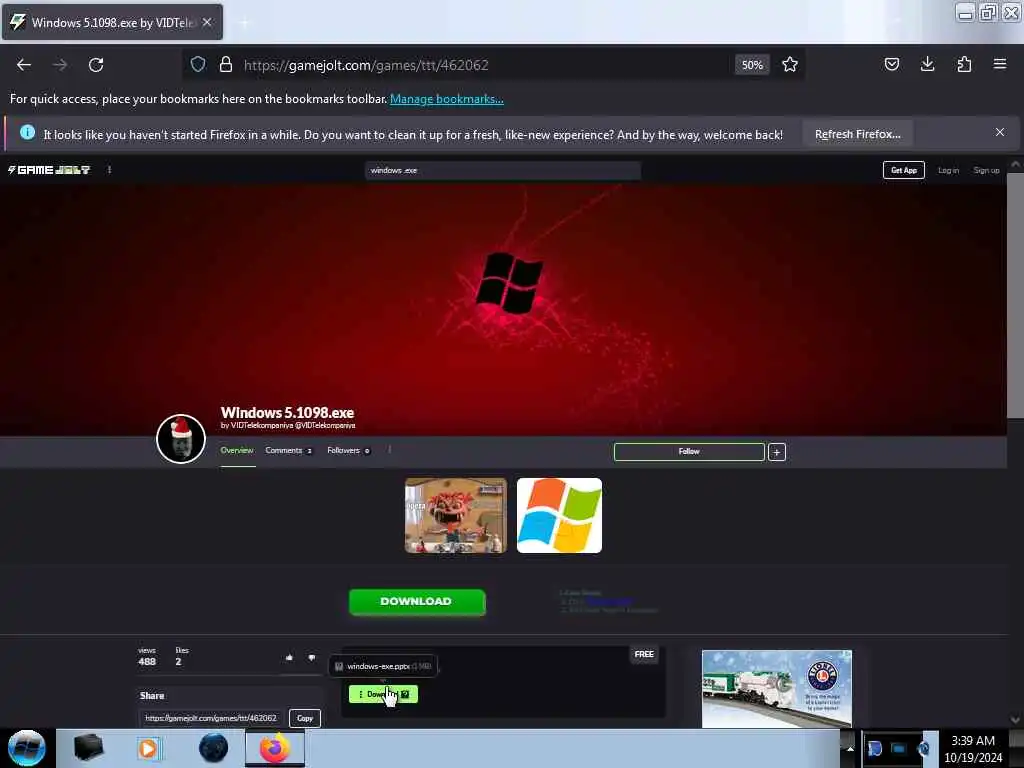
Task: Go back to the previous page
Action: point(24,65)
